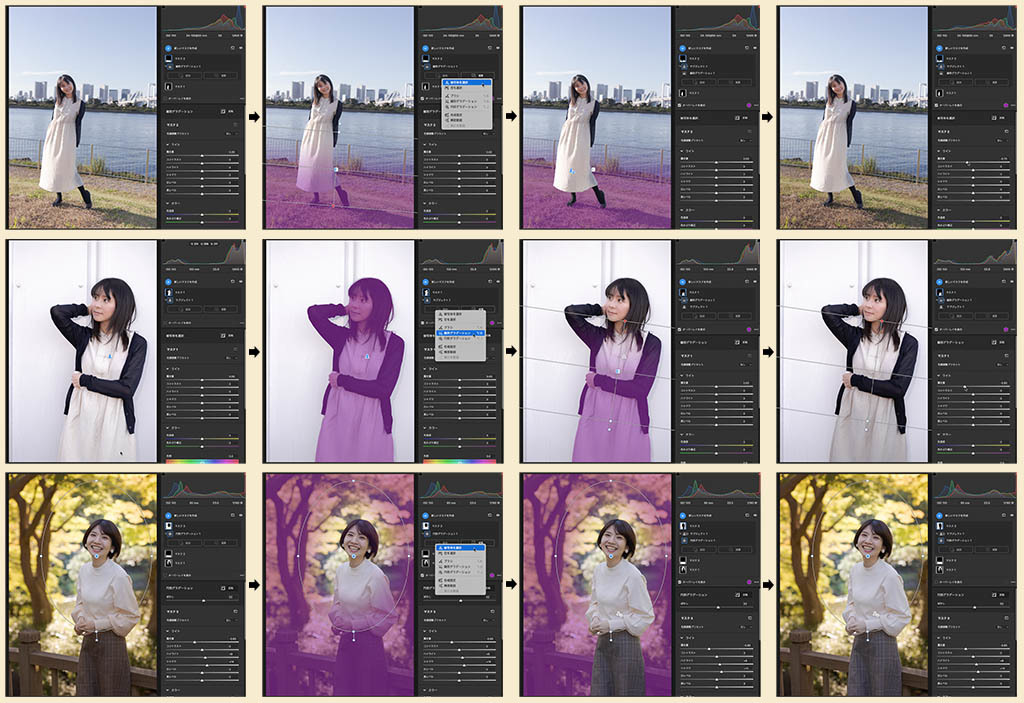Collapse Light section in second white-wall panel
Image resolution: width=1024 pixels, height=703 pixels.
(x=424, y=369)
